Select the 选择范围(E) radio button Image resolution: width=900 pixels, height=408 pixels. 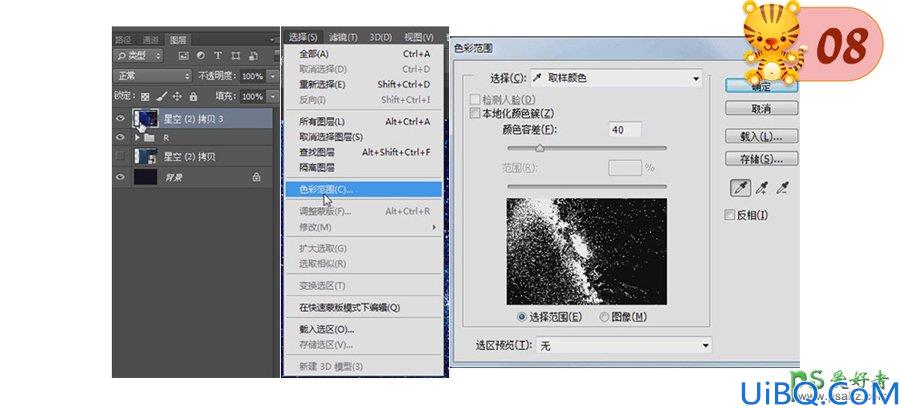coord(521,316)
